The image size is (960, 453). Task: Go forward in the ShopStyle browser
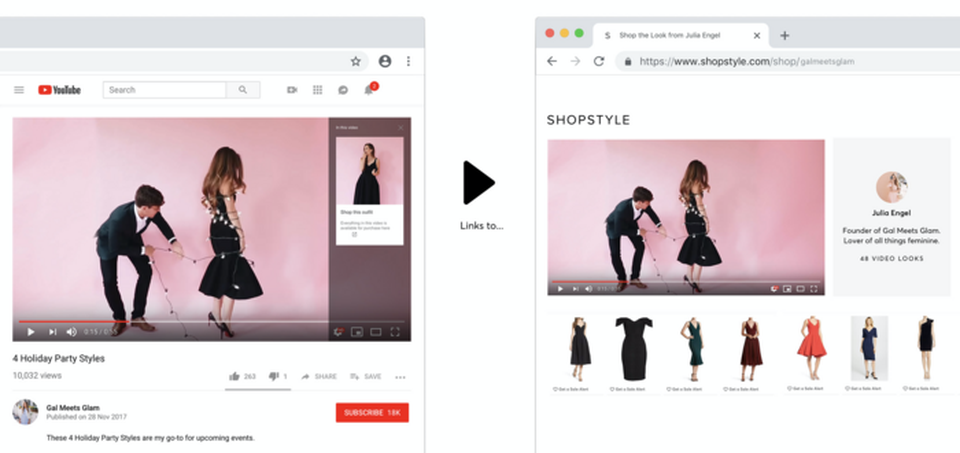(x=575, y=61)
